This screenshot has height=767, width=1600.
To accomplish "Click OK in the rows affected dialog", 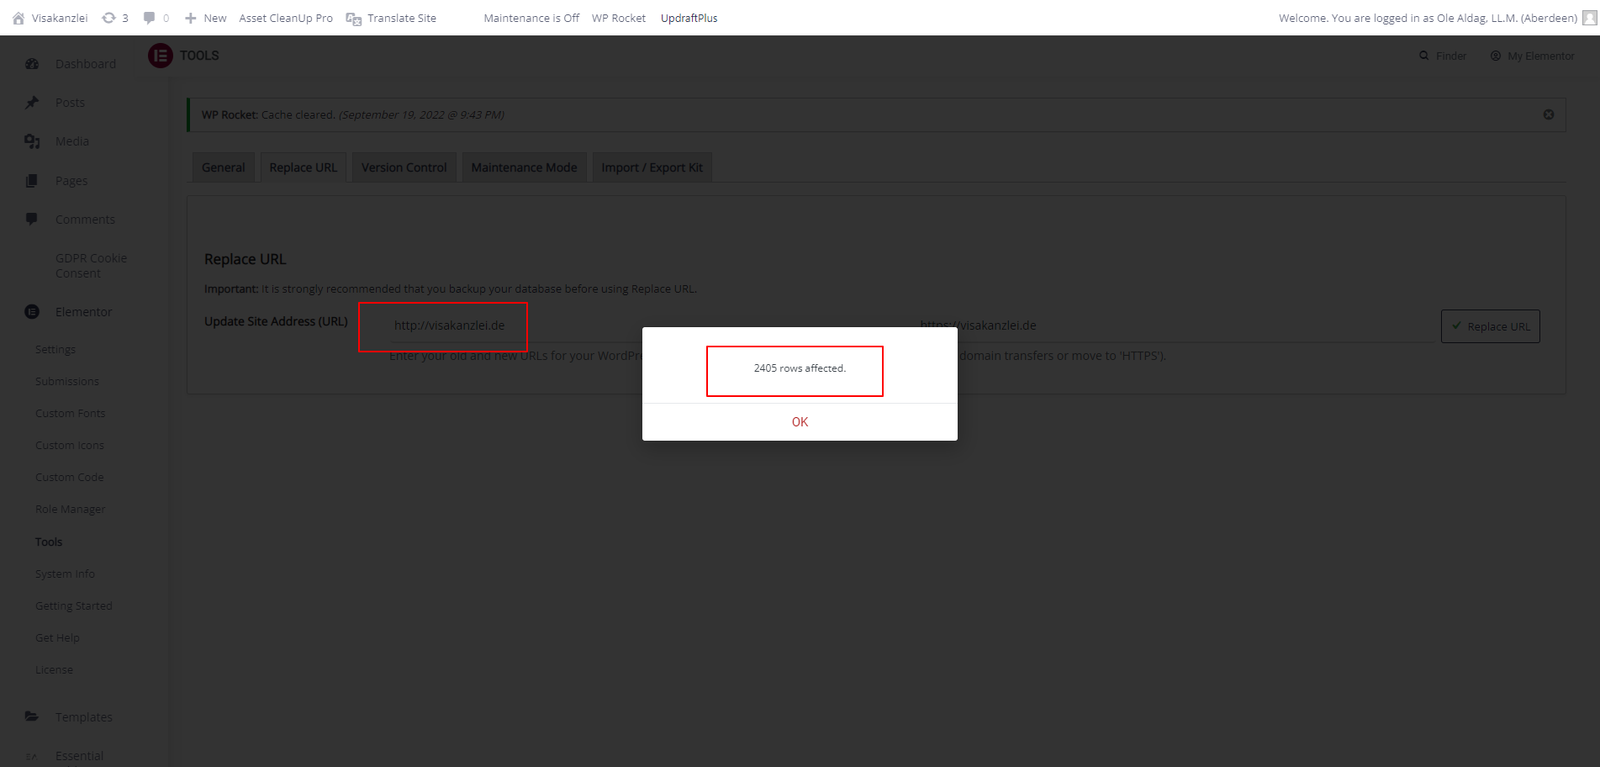I will 800,422.
